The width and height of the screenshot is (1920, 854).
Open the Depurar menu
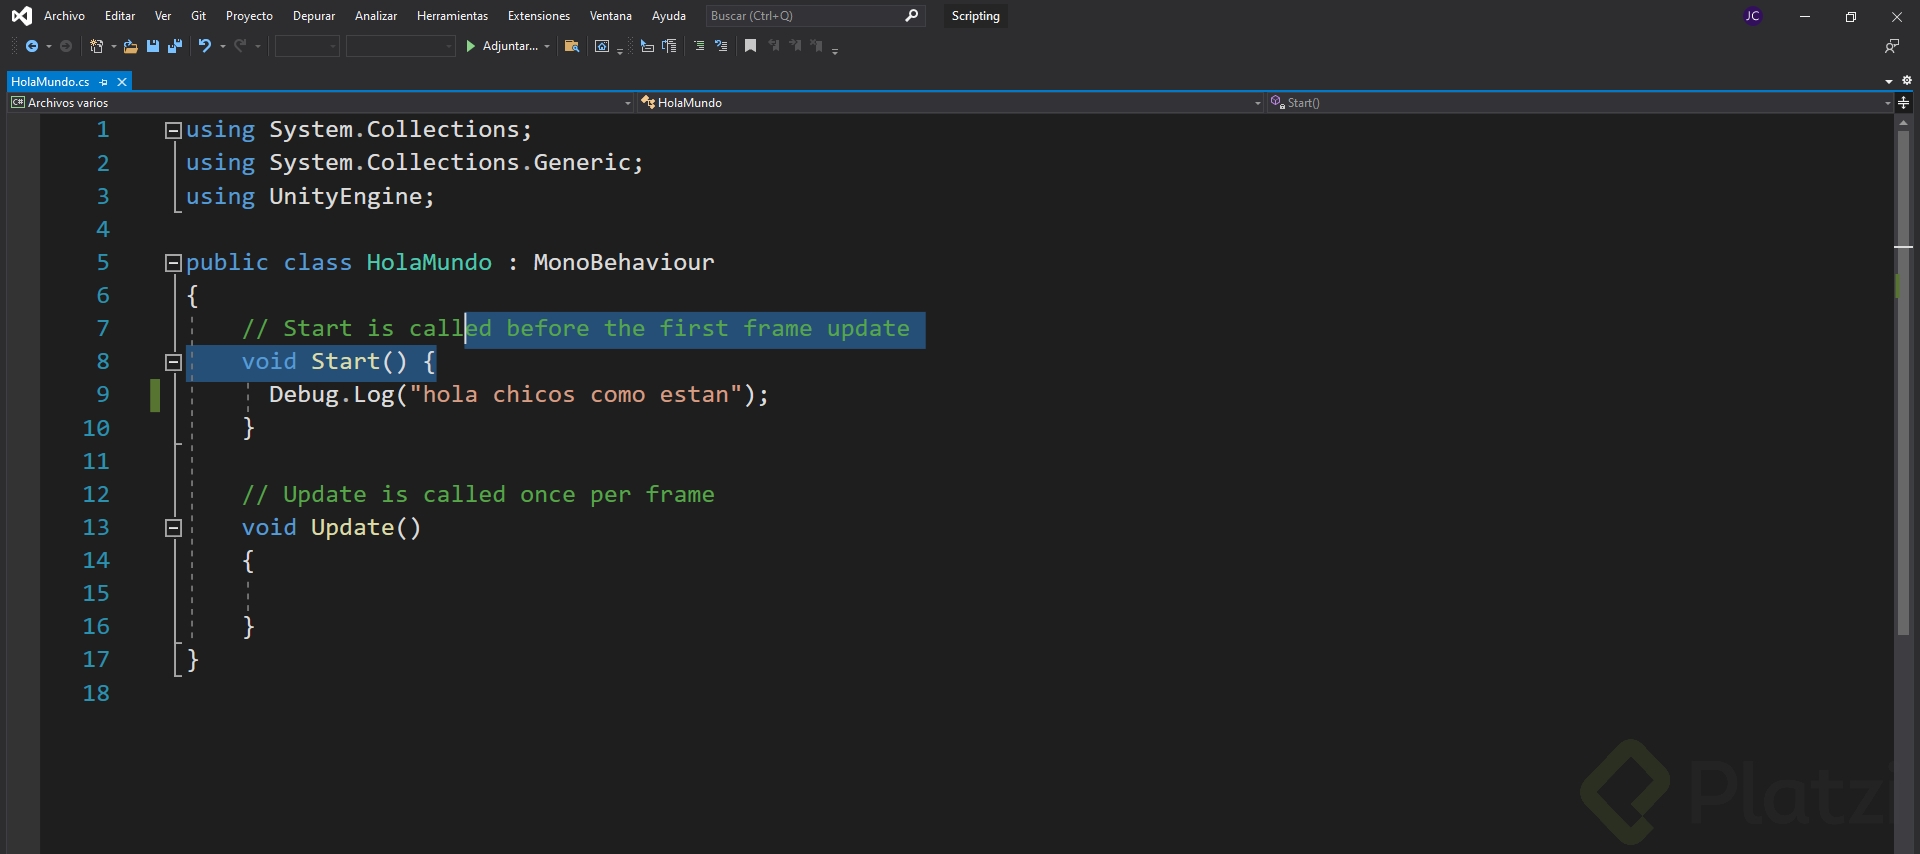pos(314,16)
